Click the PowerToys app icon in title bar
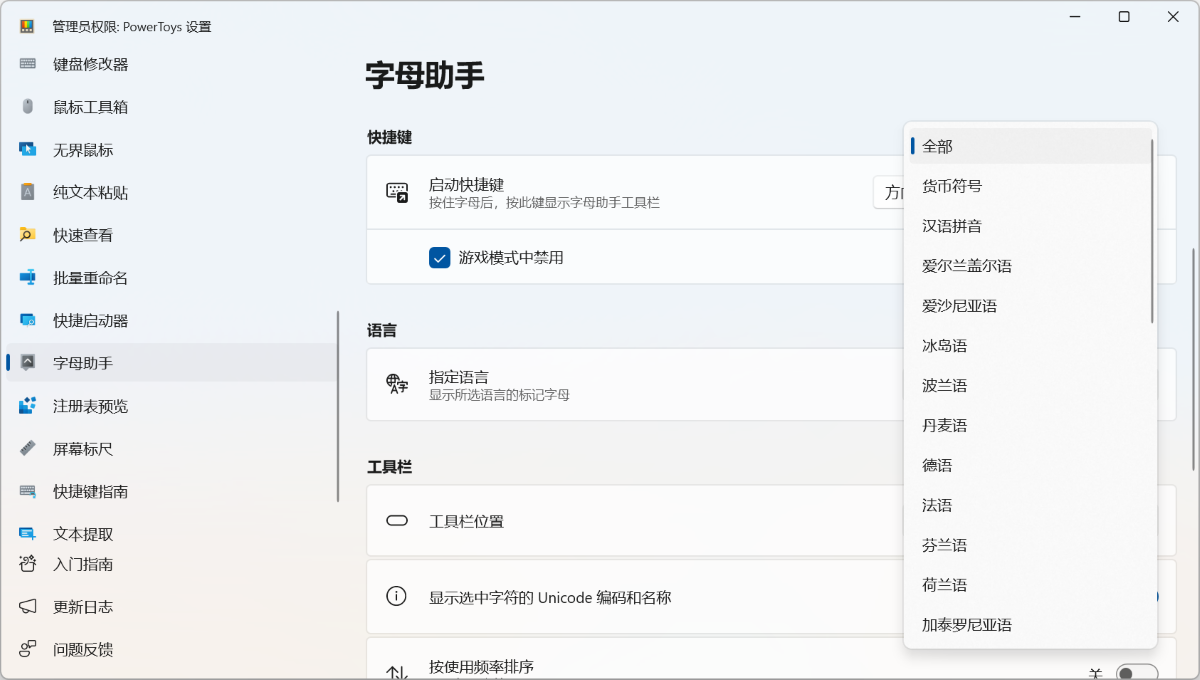Screen dimensions: 1200x680 [x=27, y=27]
